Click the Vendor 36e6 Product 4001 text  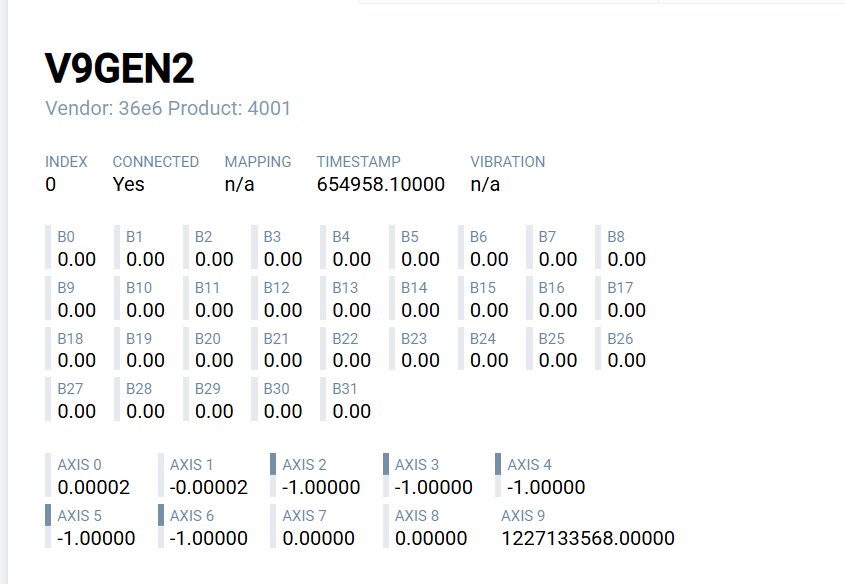point(168,108)
